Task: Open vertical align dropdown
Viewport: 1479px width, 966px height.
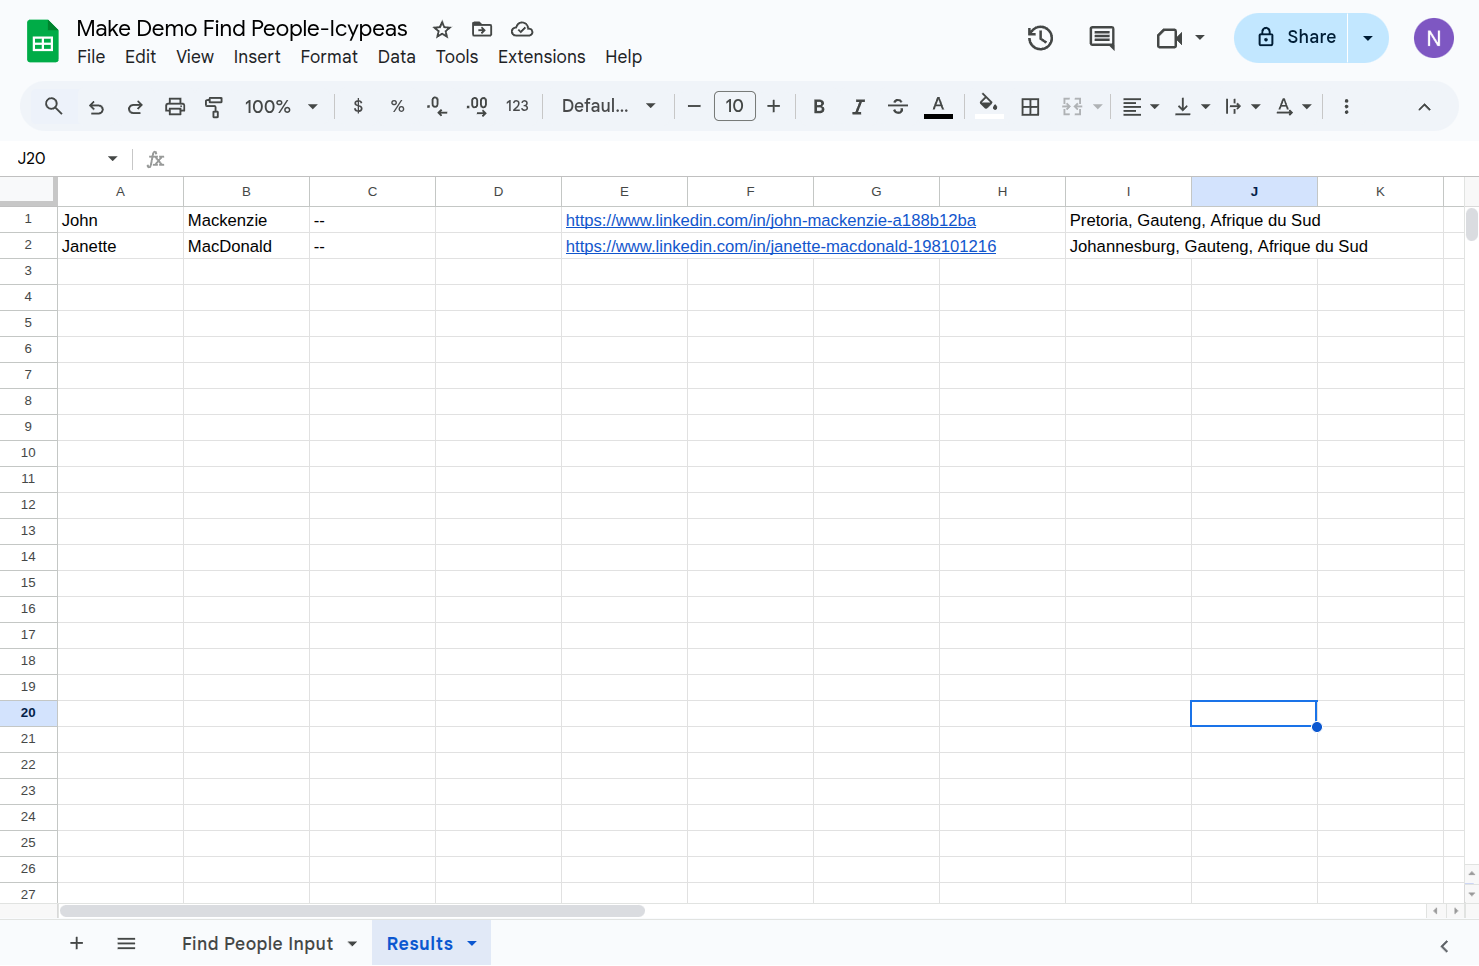Action: (x=1192, y=106)
